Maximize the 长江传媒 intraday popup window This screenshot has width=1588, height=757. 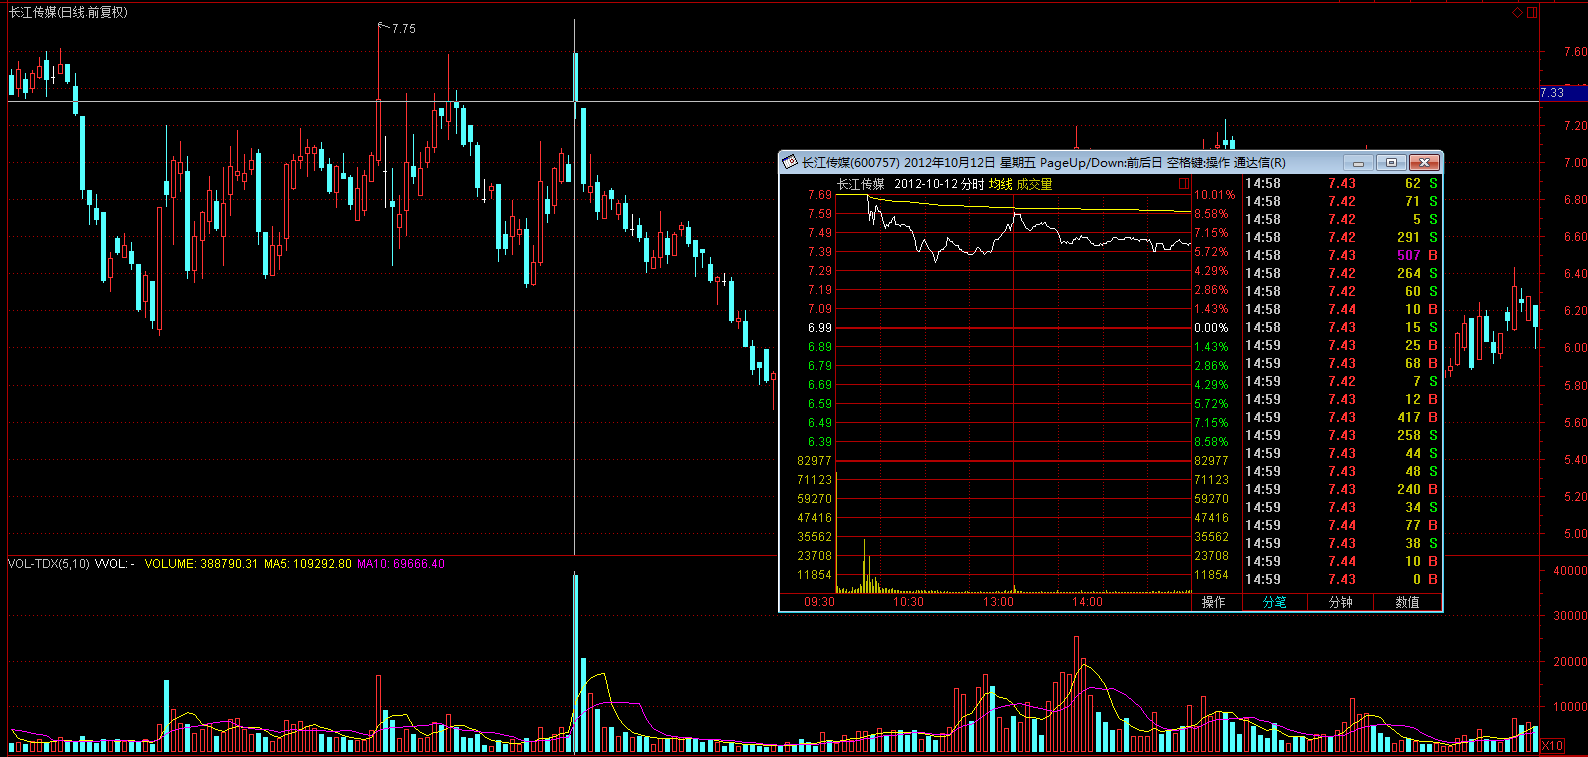tap(1391, 162)
